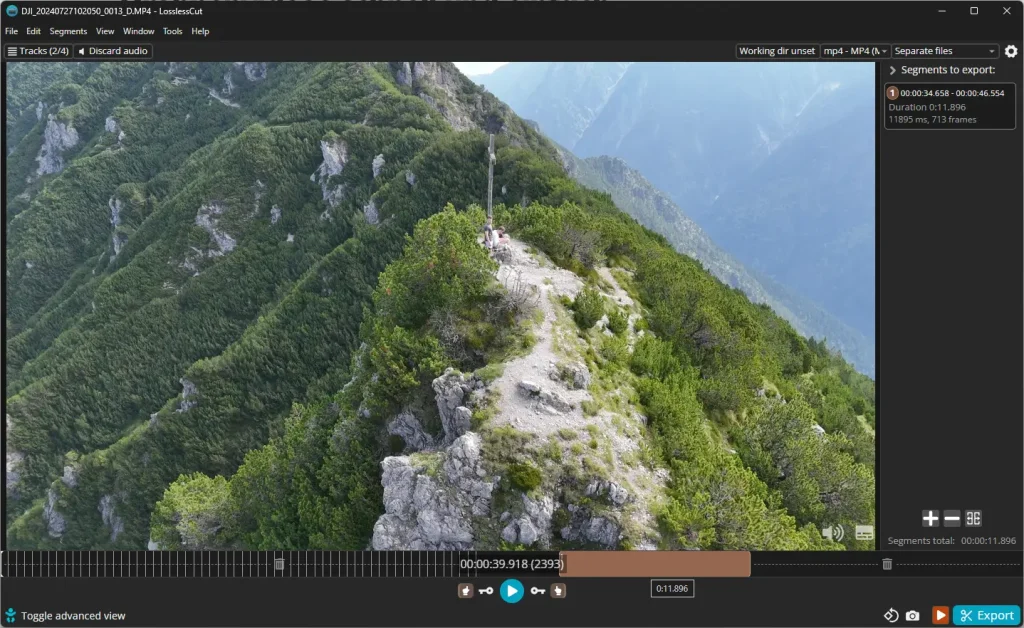Click the Export button

[x=987, y=616]
